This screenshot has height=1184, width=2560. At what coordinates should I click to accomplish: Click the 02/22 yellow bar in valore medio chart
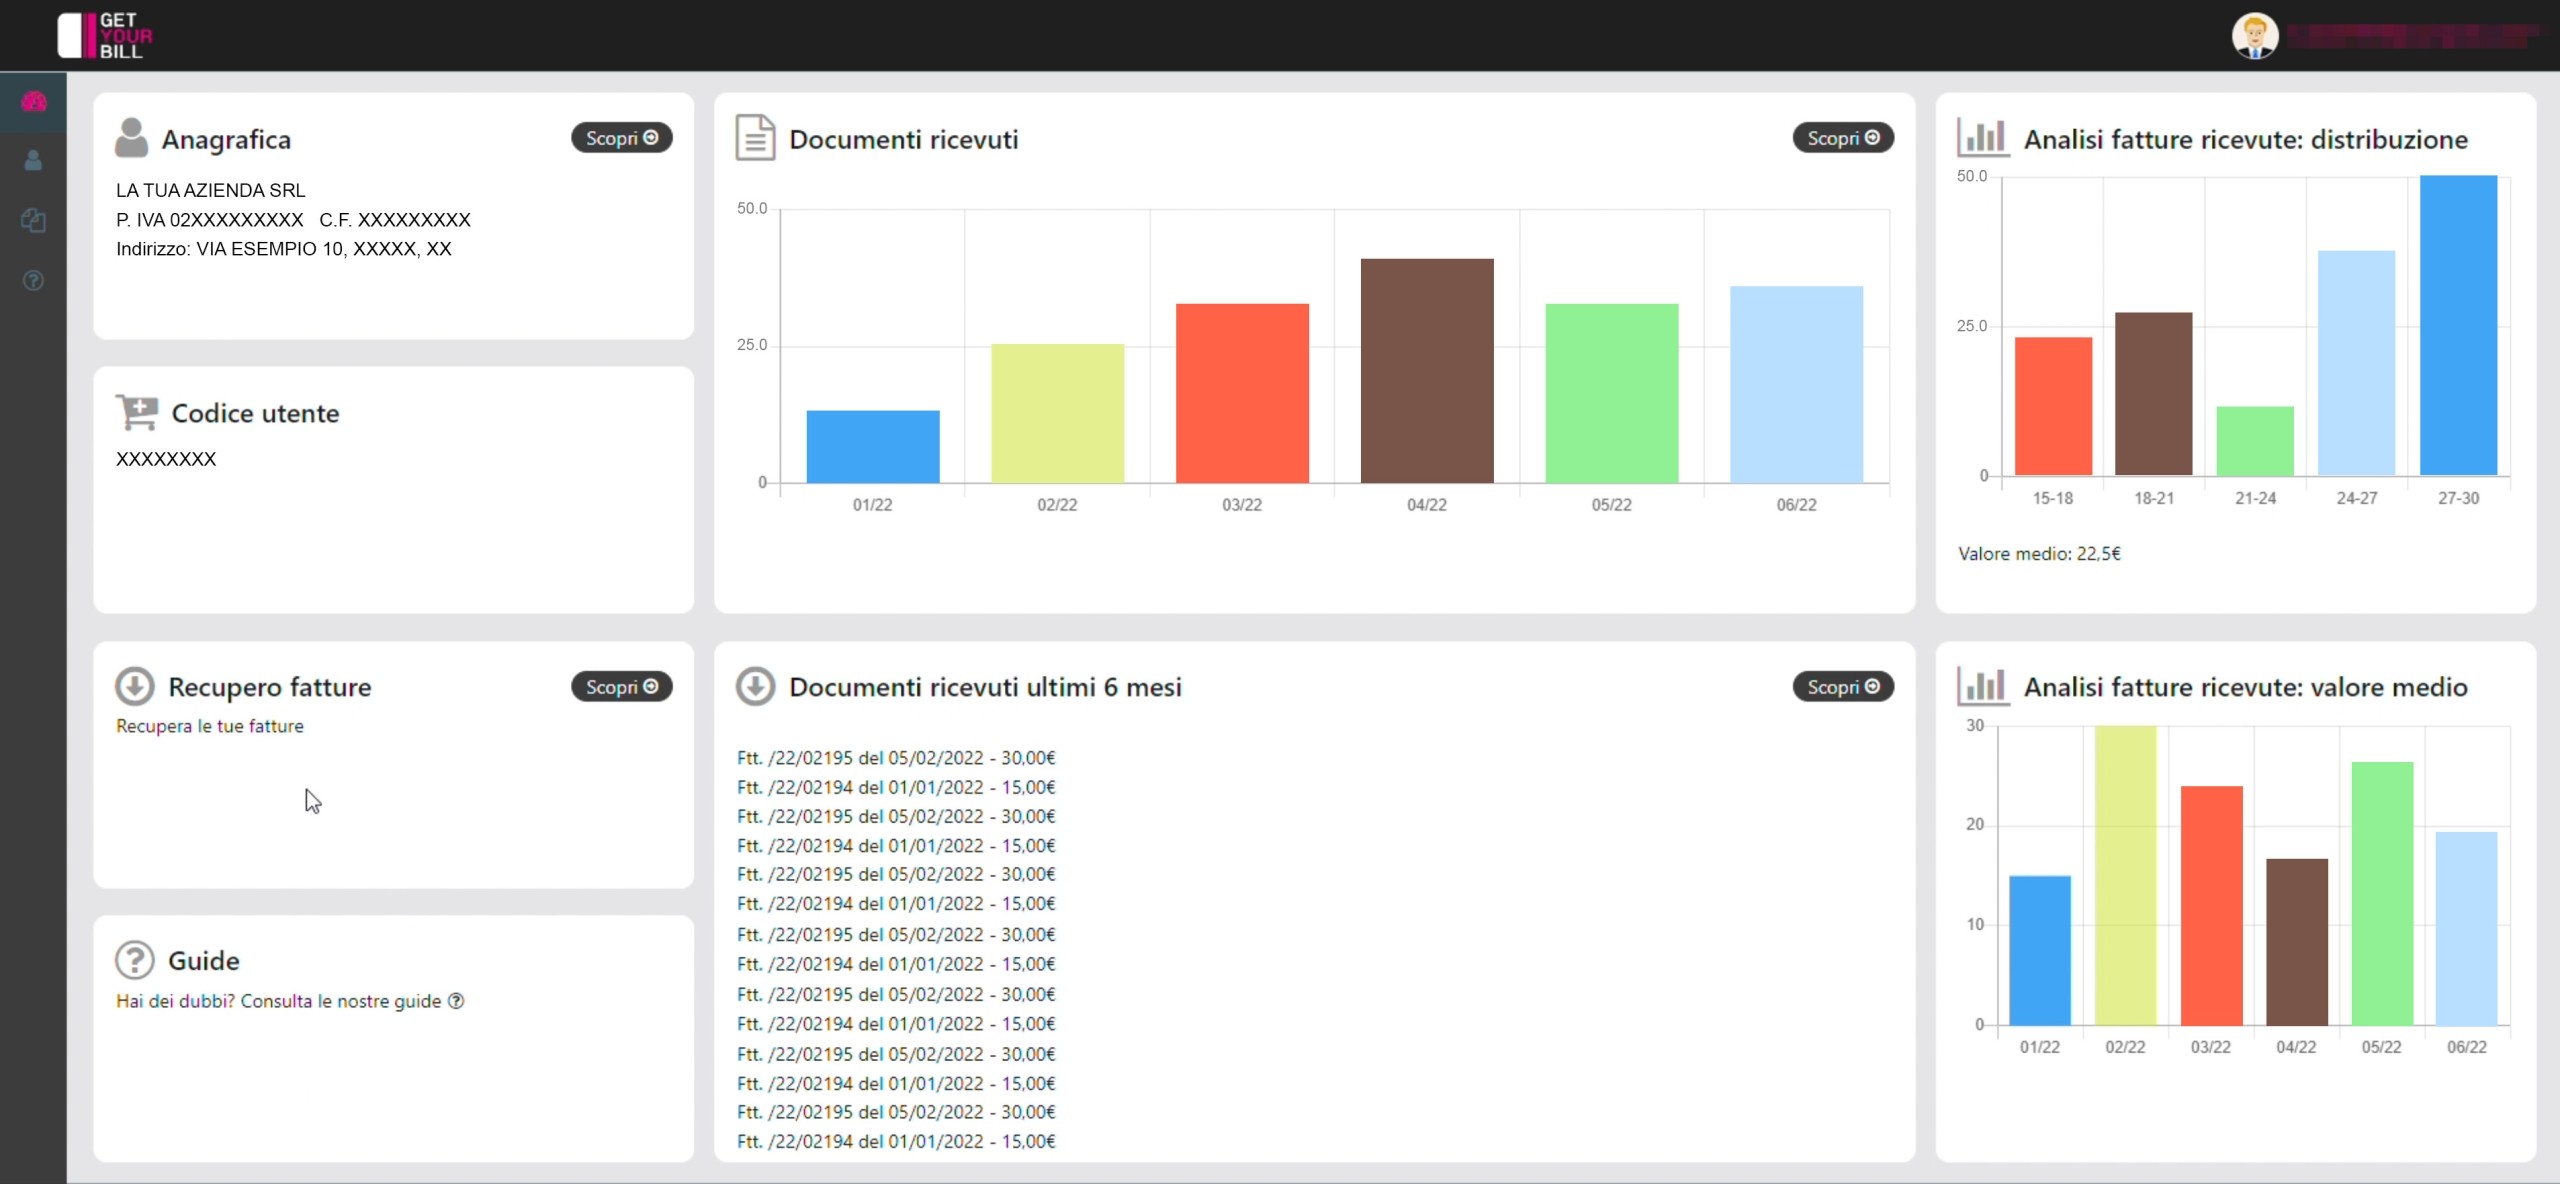pyautogui.click(x=2125, y=875)
